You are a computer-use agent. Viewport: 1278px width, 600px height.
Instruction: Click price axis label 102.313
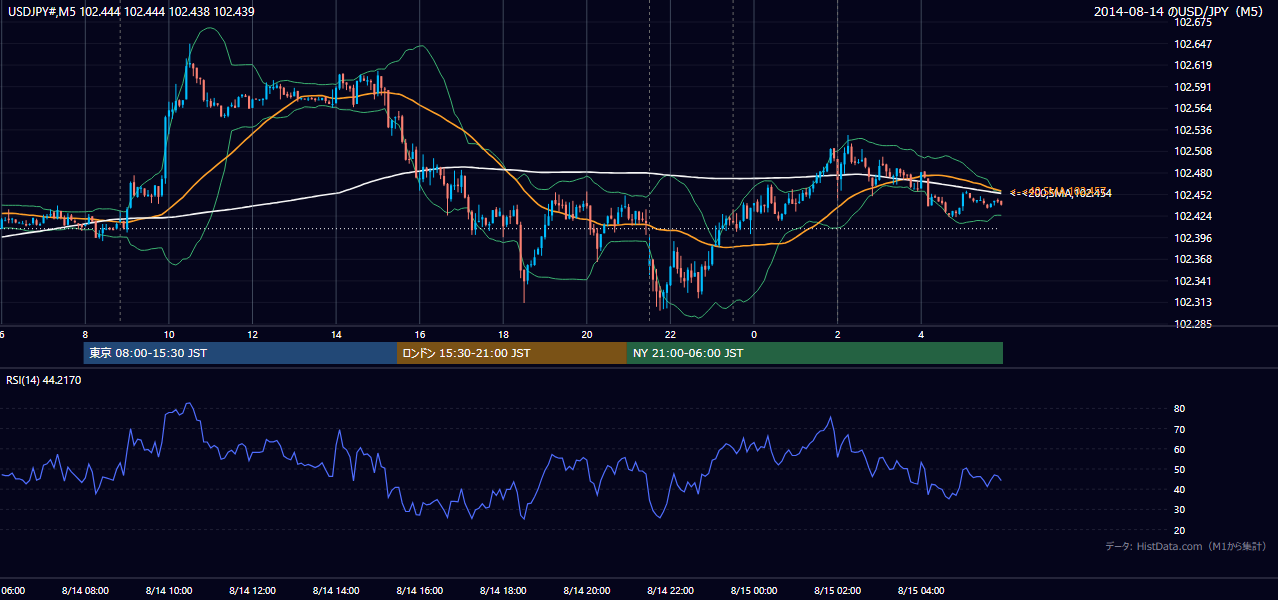(1194, 302)
